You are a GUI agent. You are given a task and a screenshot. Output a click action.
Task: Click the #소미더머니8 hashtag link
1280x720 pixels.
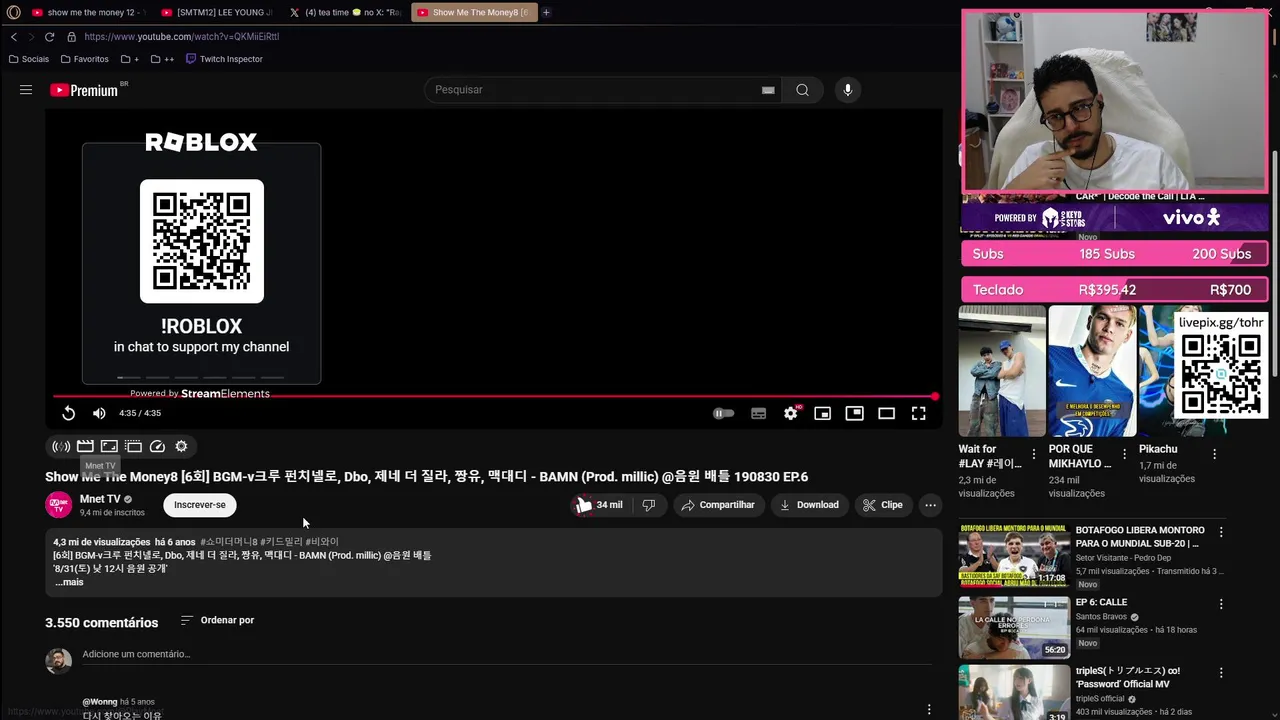(228, 542)
